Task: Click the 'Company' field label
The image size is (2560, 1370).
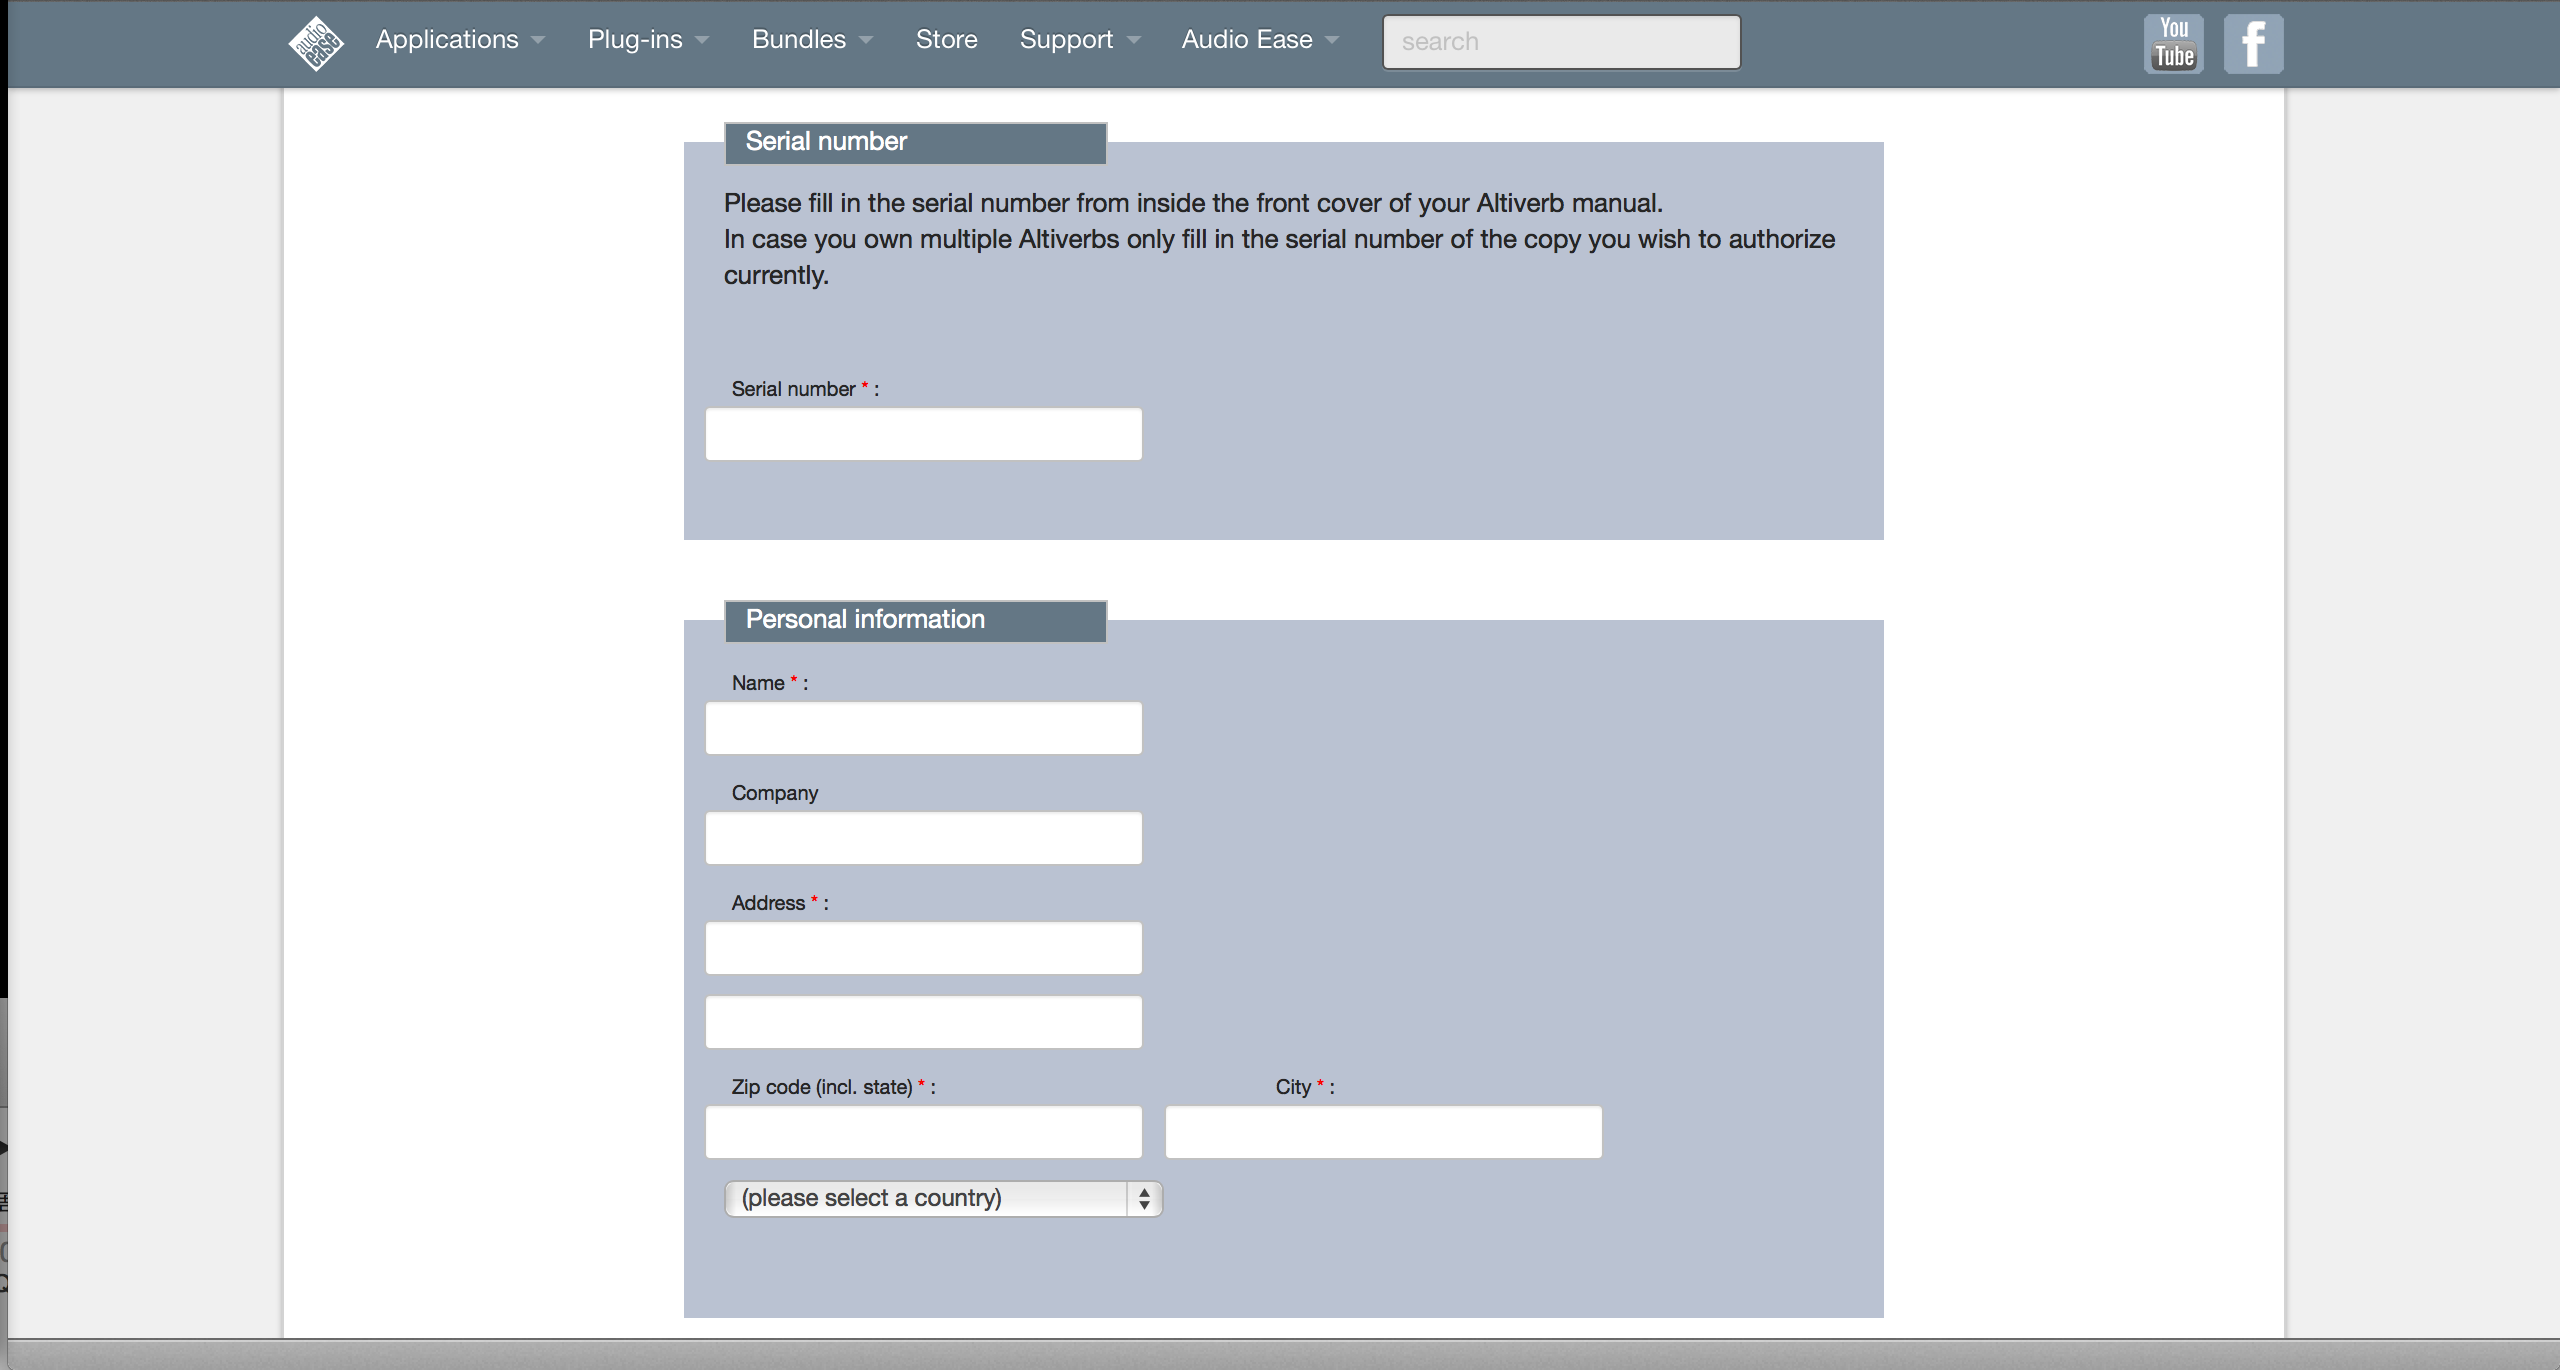Action: point(775,793)
